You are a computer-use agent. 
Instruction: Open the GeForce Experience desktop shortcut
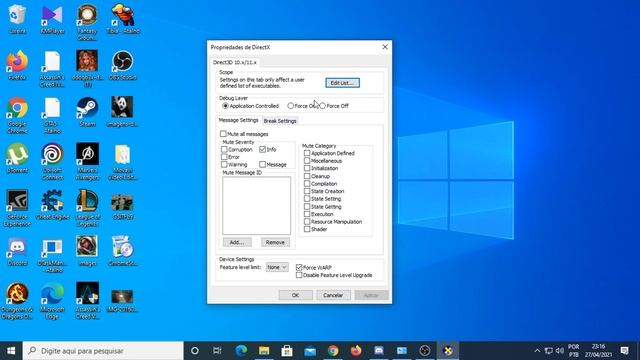[x=17, y=208]
